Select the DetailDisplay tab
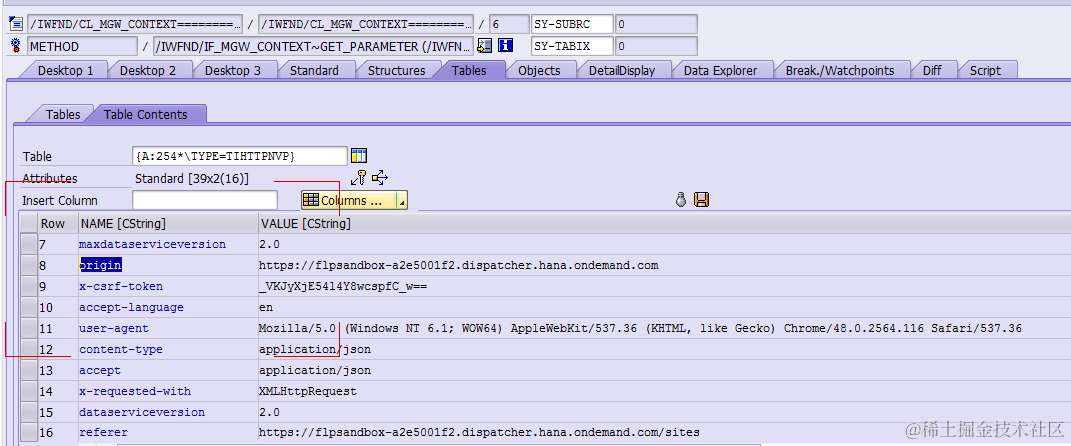This screenshot has height=446, width=1071. click(622, 70)
